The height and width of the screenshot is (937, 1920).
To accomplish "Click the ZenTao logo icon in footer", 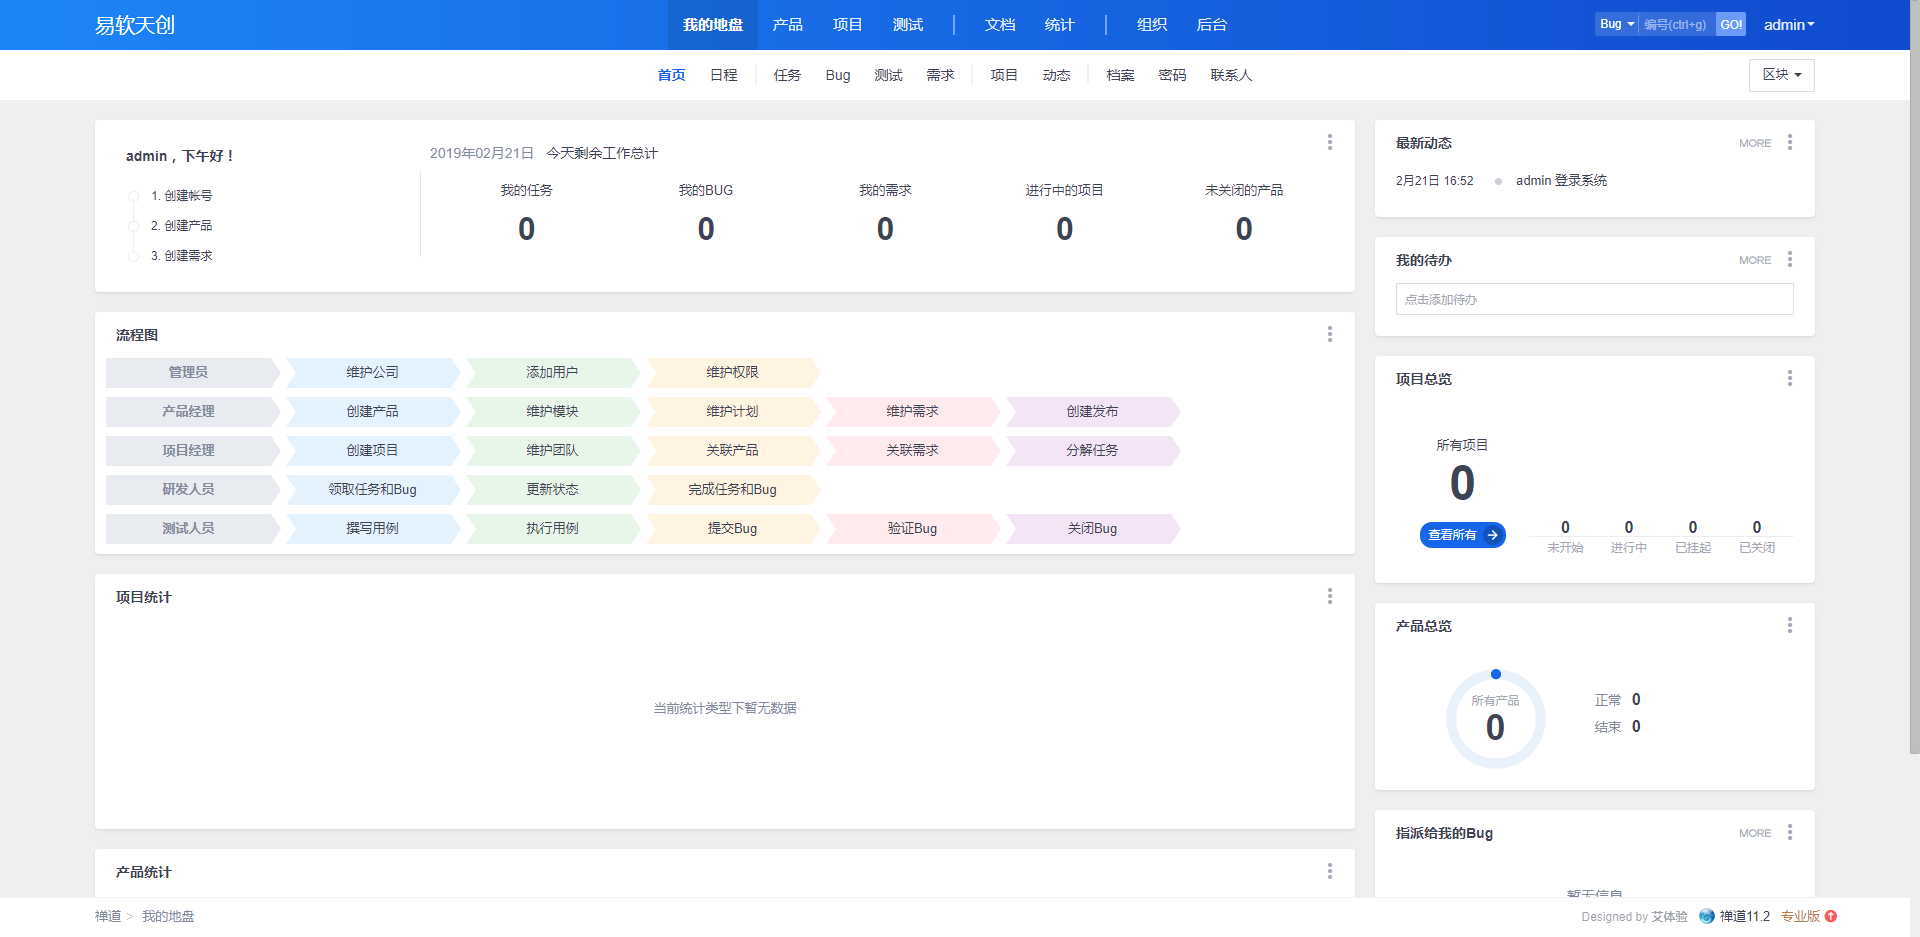I will point(1707,916).
